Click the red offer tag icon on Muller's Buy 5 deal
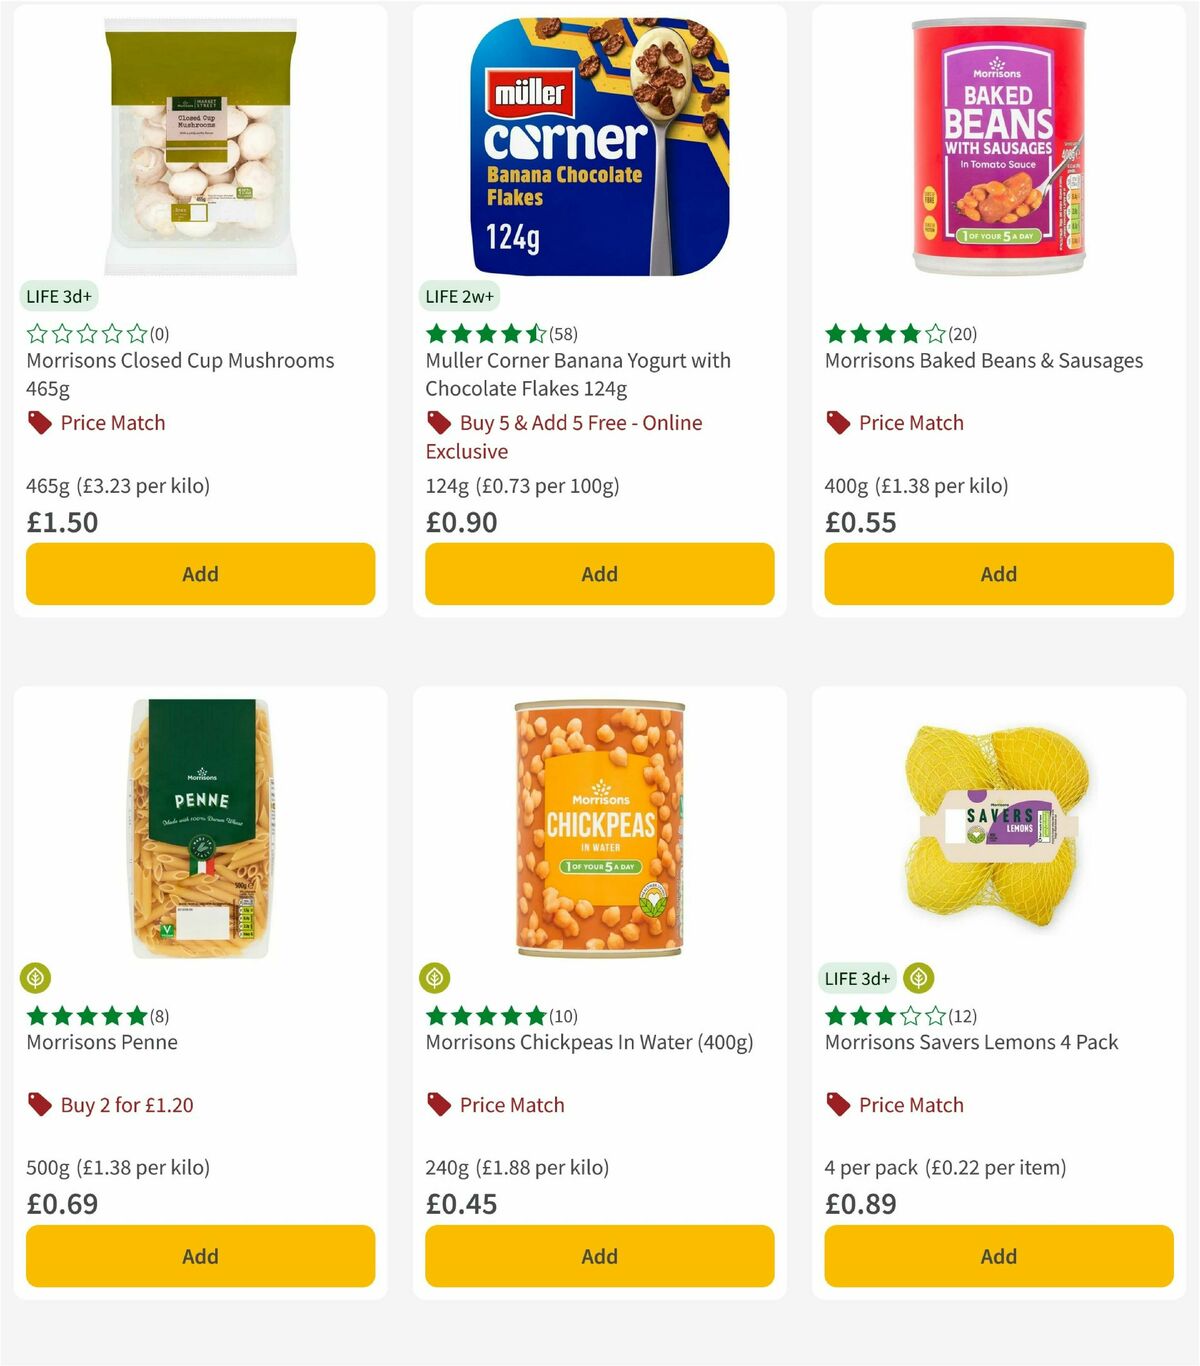This screenshot has height=1366, width=1200. coord(438,422)
